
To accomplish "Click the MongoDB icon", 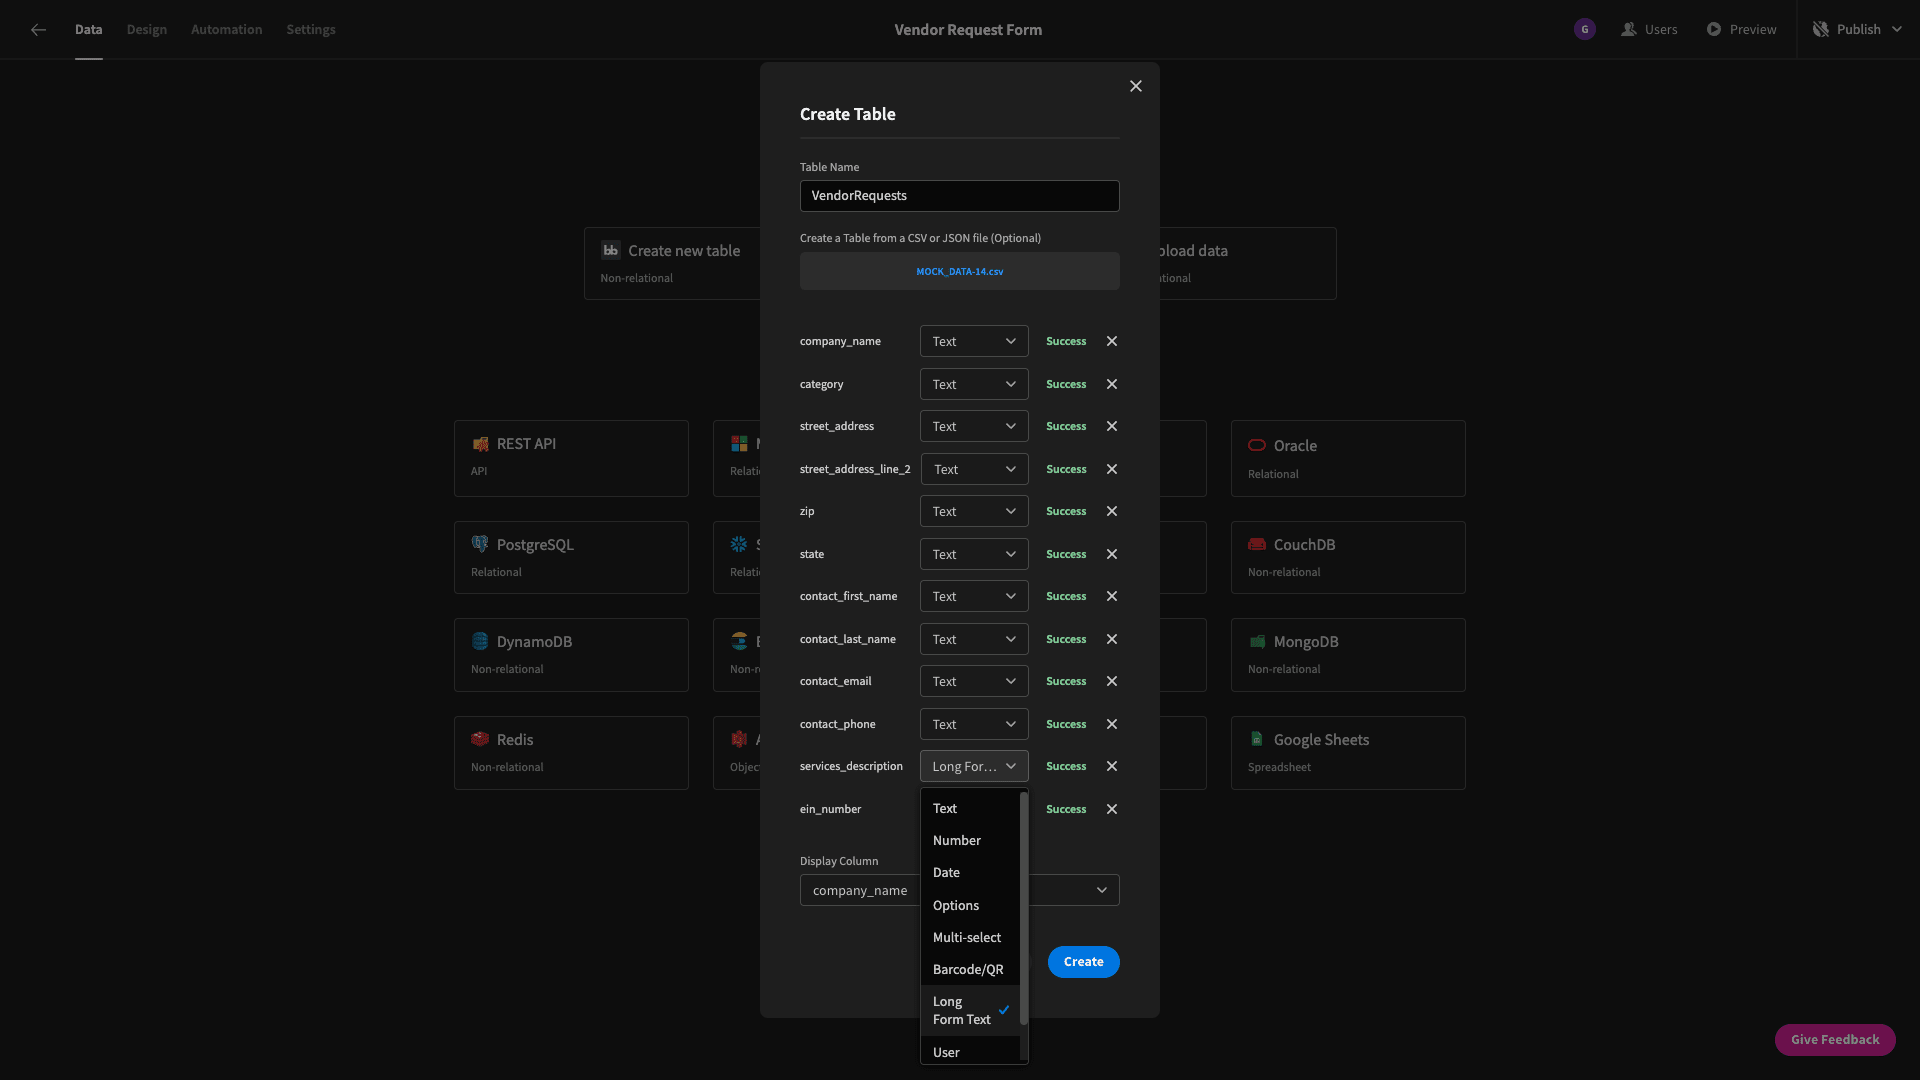I will tap(1257, 641).
